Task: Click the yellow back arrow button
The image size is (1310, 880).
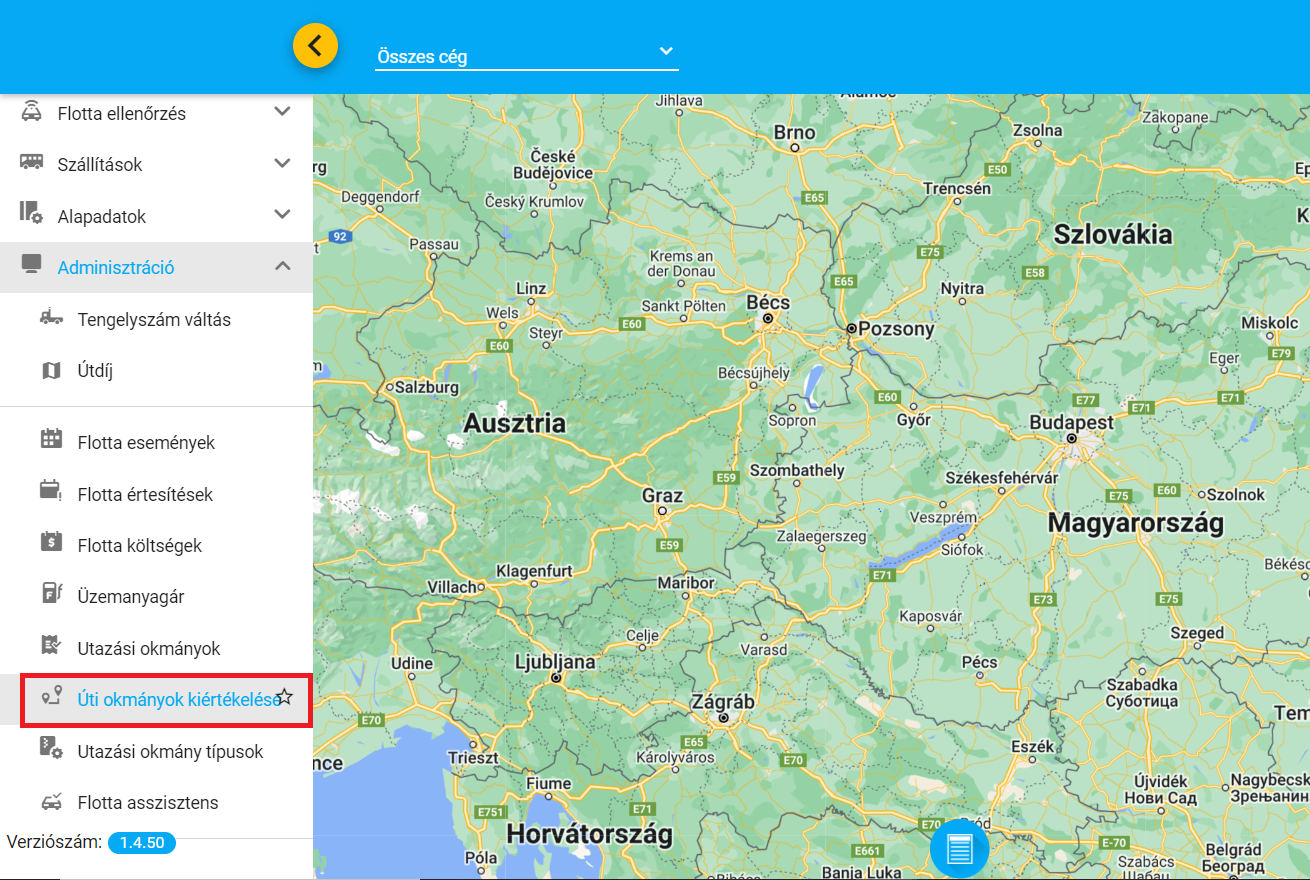Action: (315, 46)
